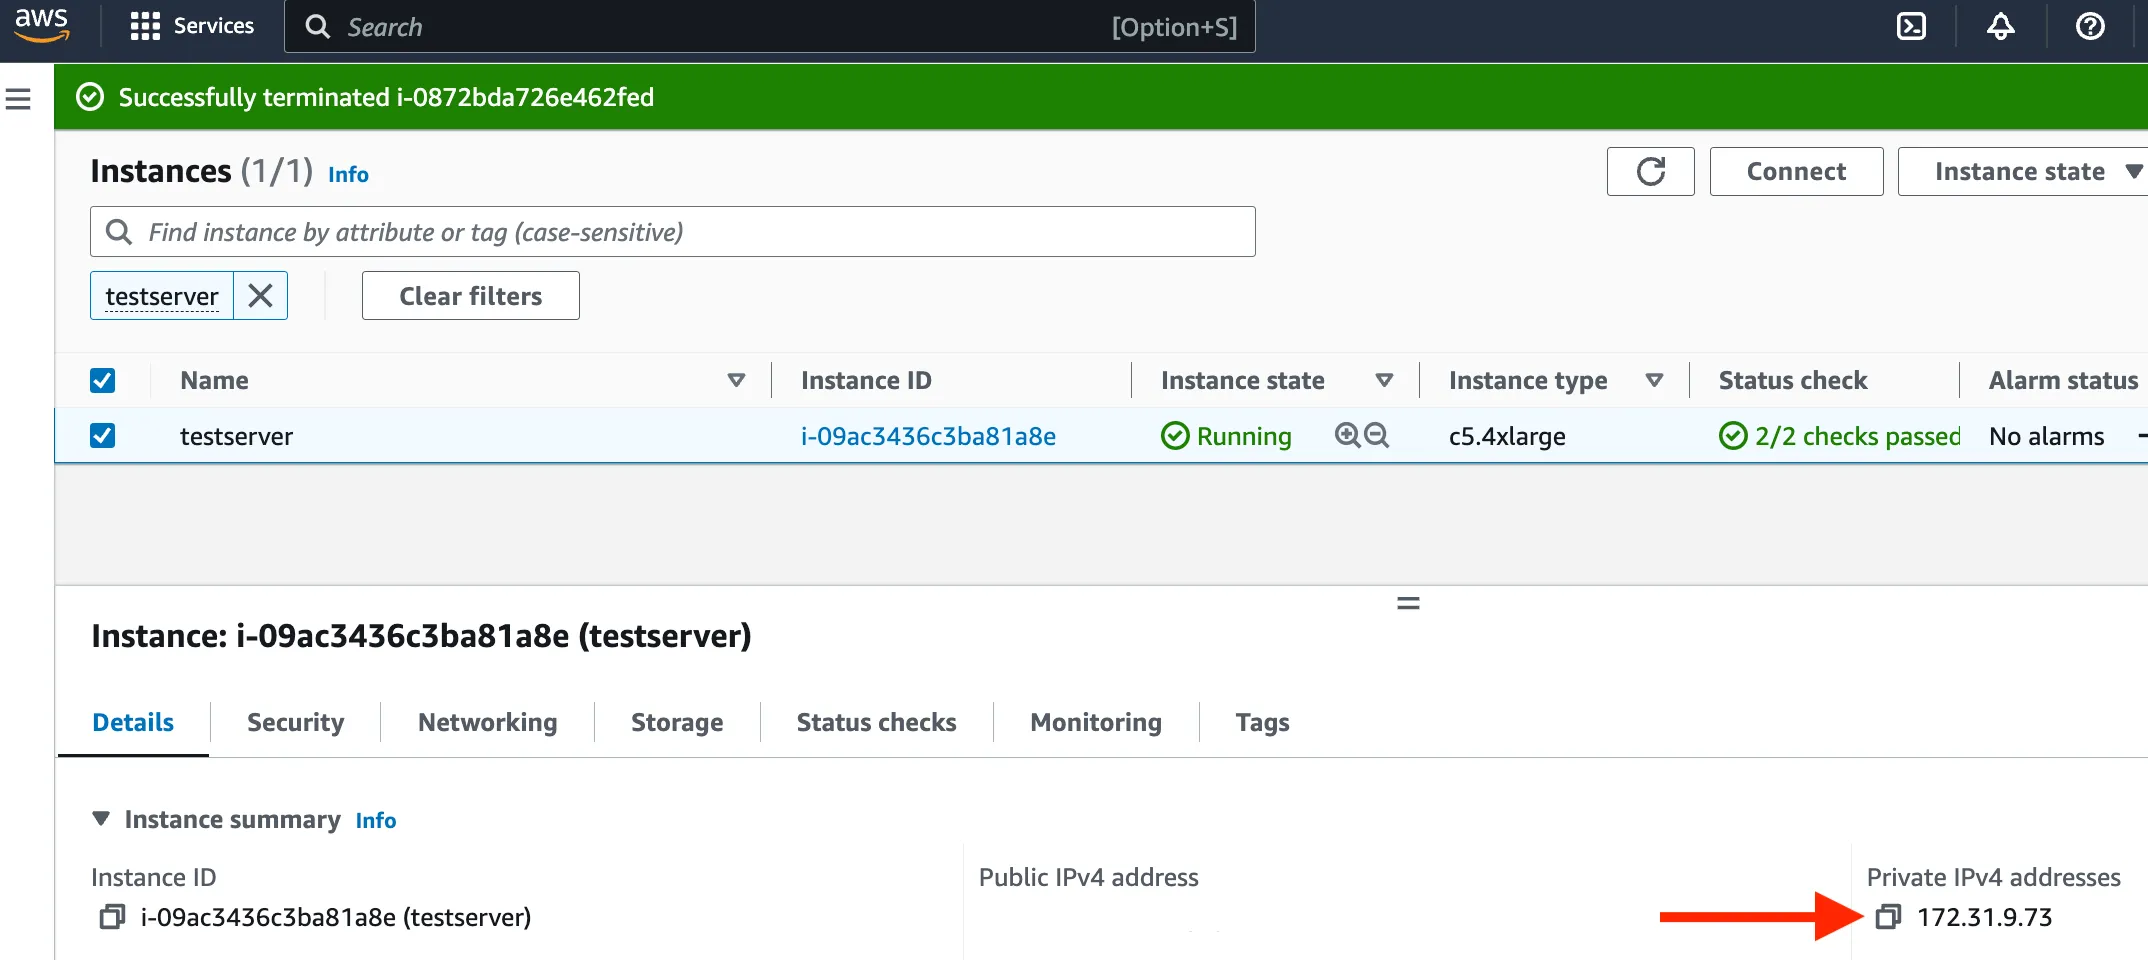Focus the Find instance filter field
Screen dimensions: 2148x960
(x=673, y=232)
